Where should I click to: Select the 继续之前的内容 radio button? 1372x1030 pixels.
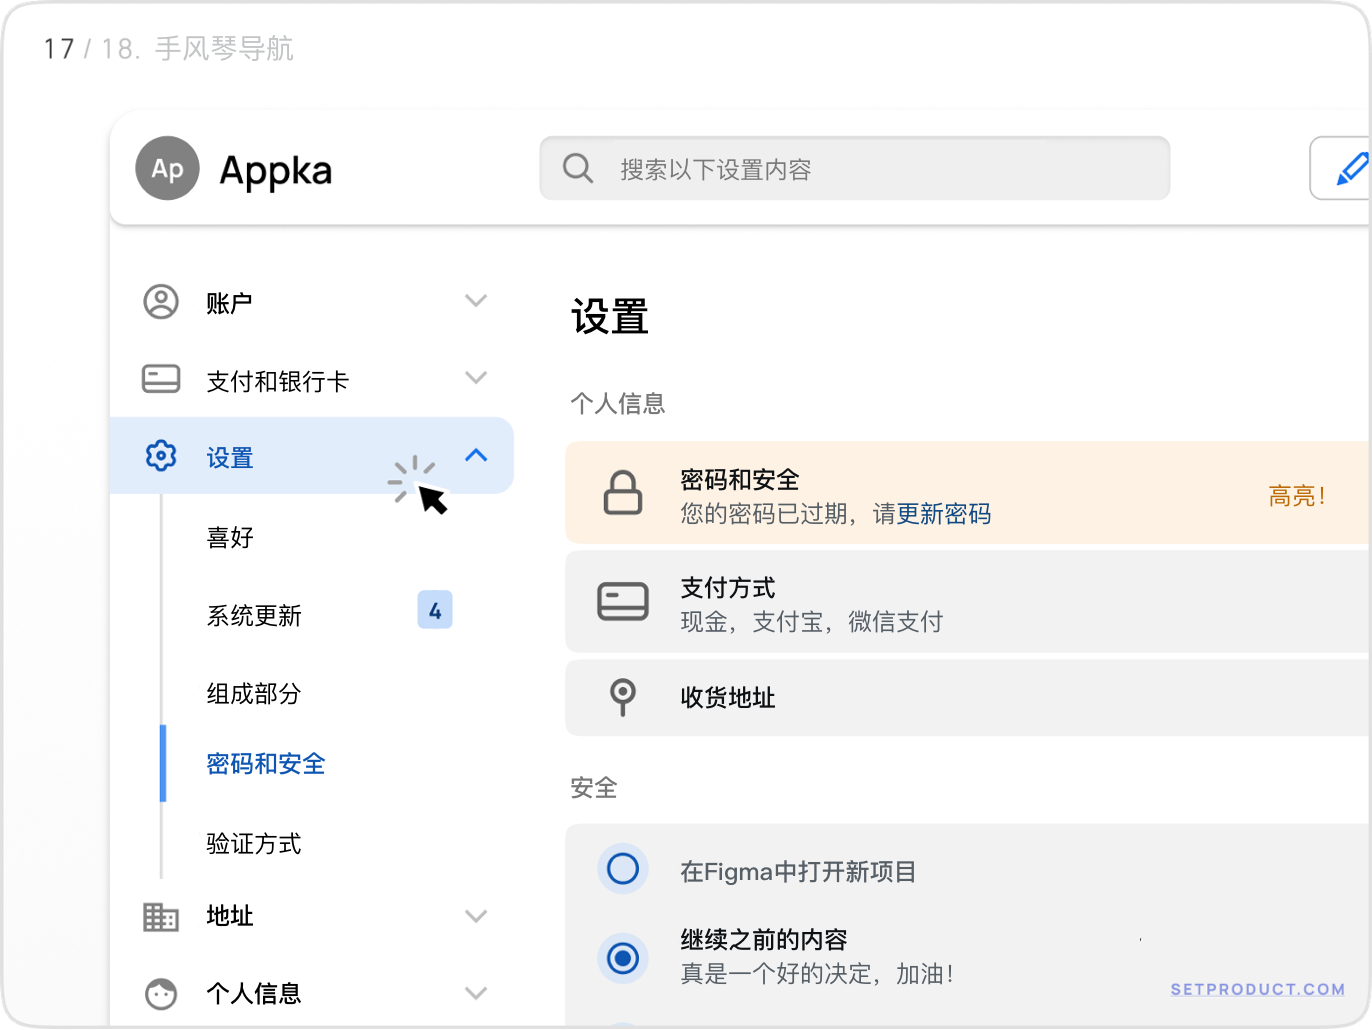(623, 958)
